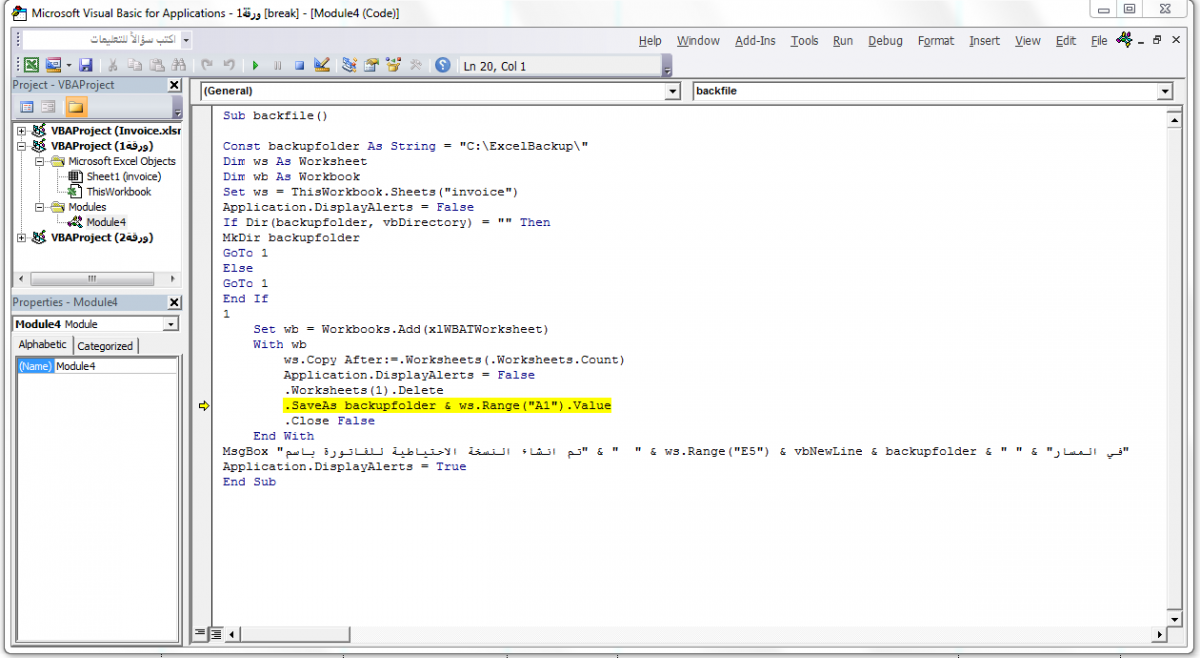
Task: Toggle Folders view in Project panel
Action: point(76,106)
